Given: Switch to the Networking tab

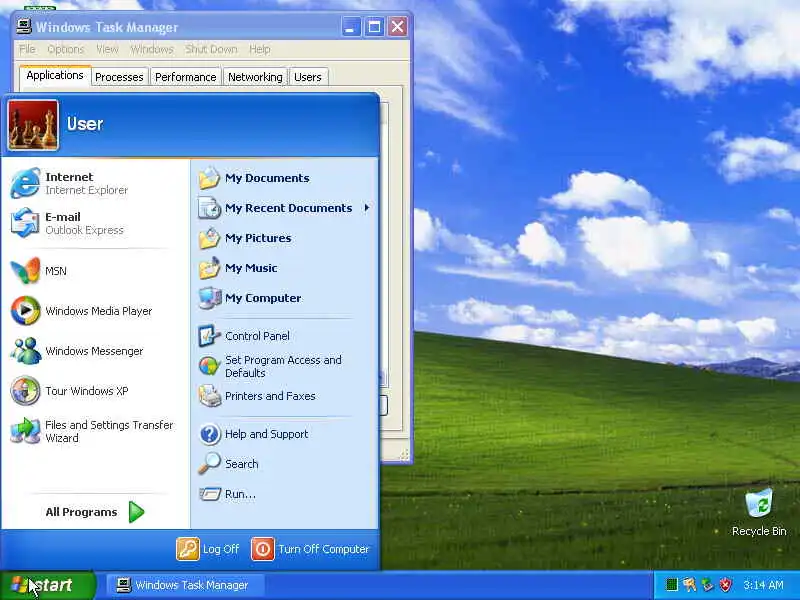Looking at the screenshot, I should [255, 77].
